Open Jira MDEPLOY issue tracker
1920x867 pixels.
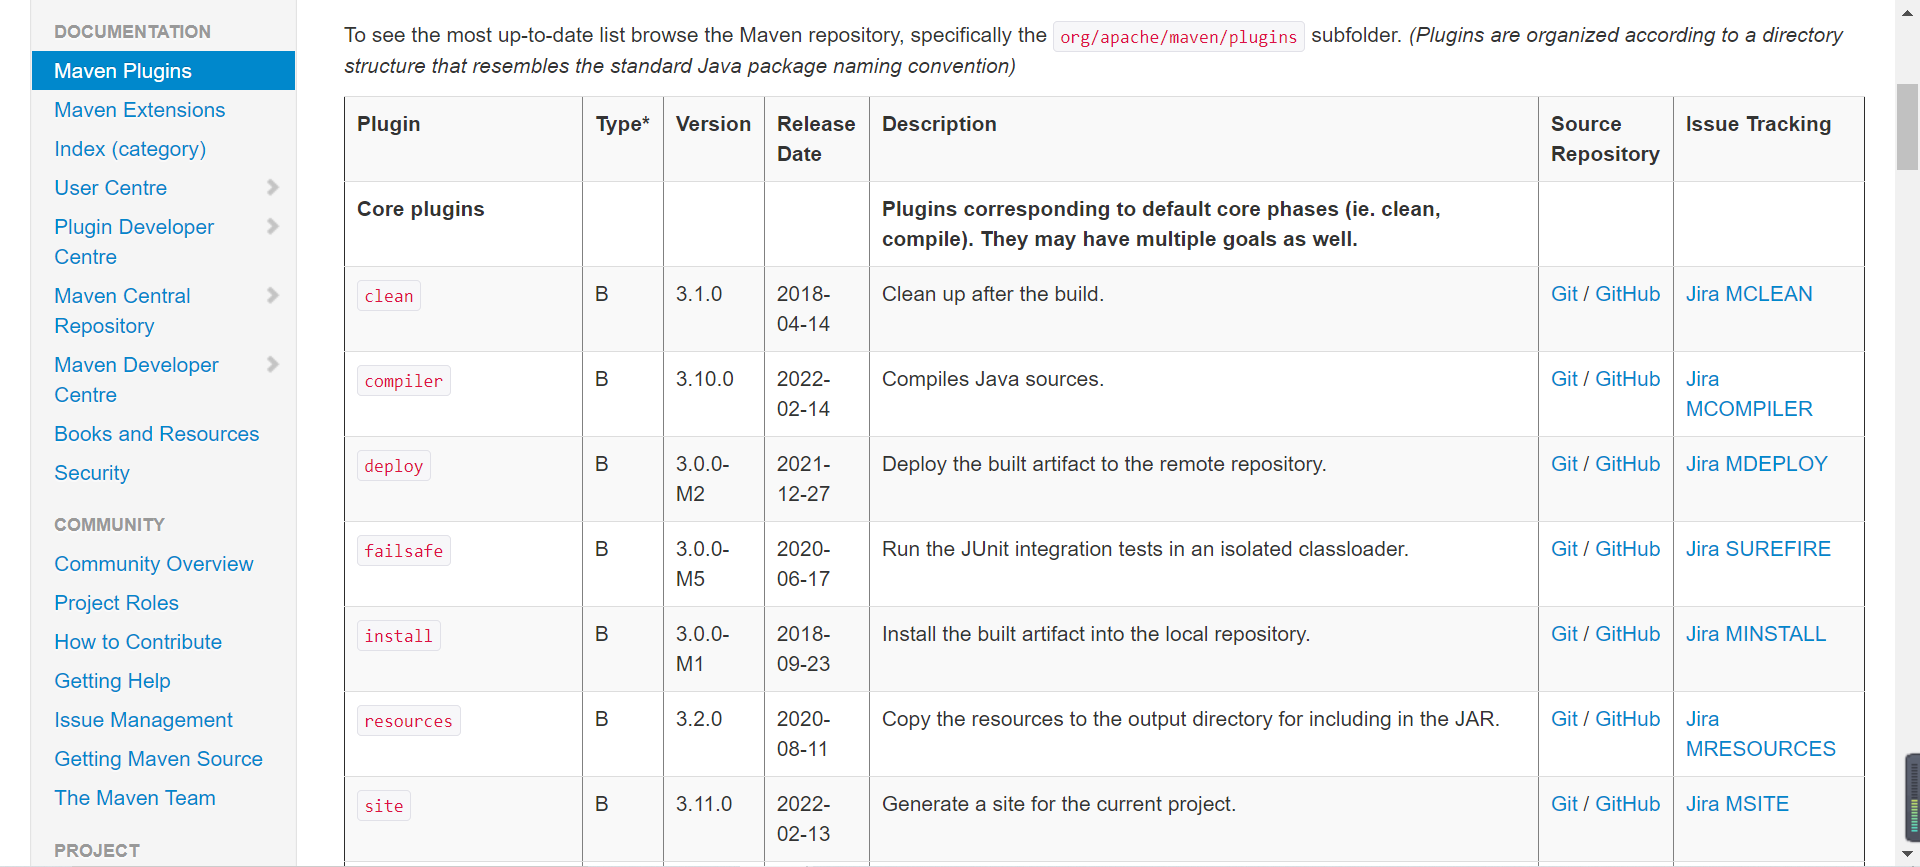click(1756, 464)
